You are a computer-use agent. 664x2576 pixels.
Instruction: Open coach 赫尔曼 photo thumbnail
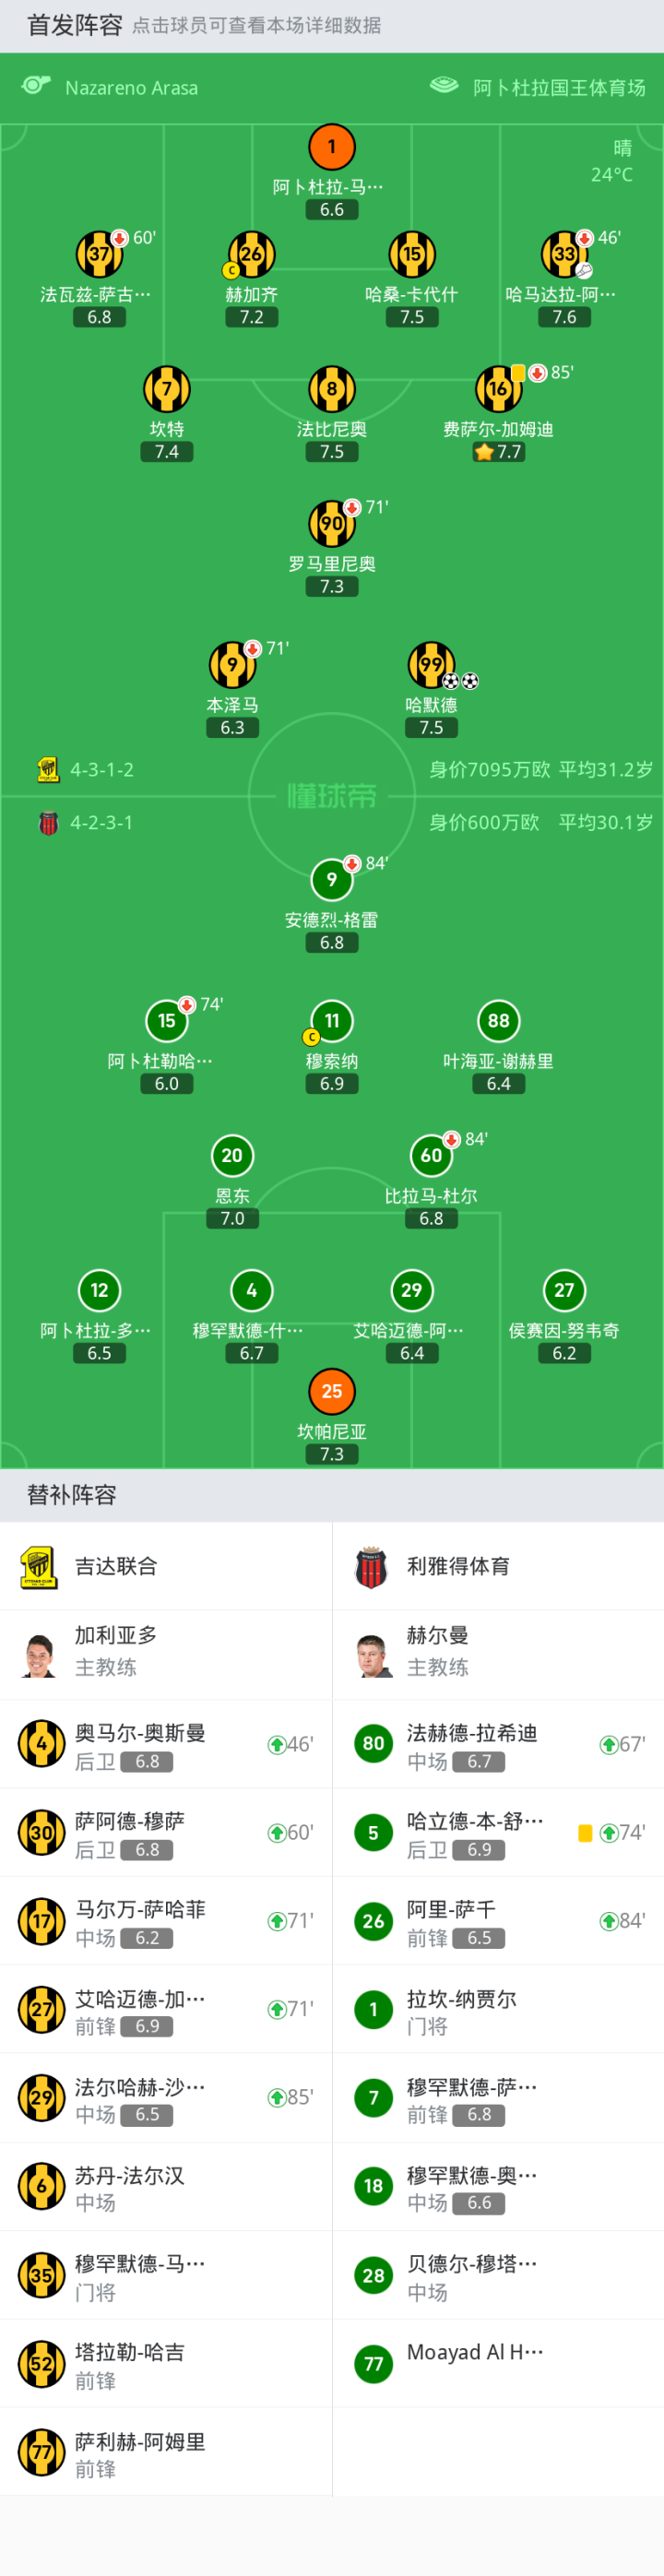tap(373, 1655)
